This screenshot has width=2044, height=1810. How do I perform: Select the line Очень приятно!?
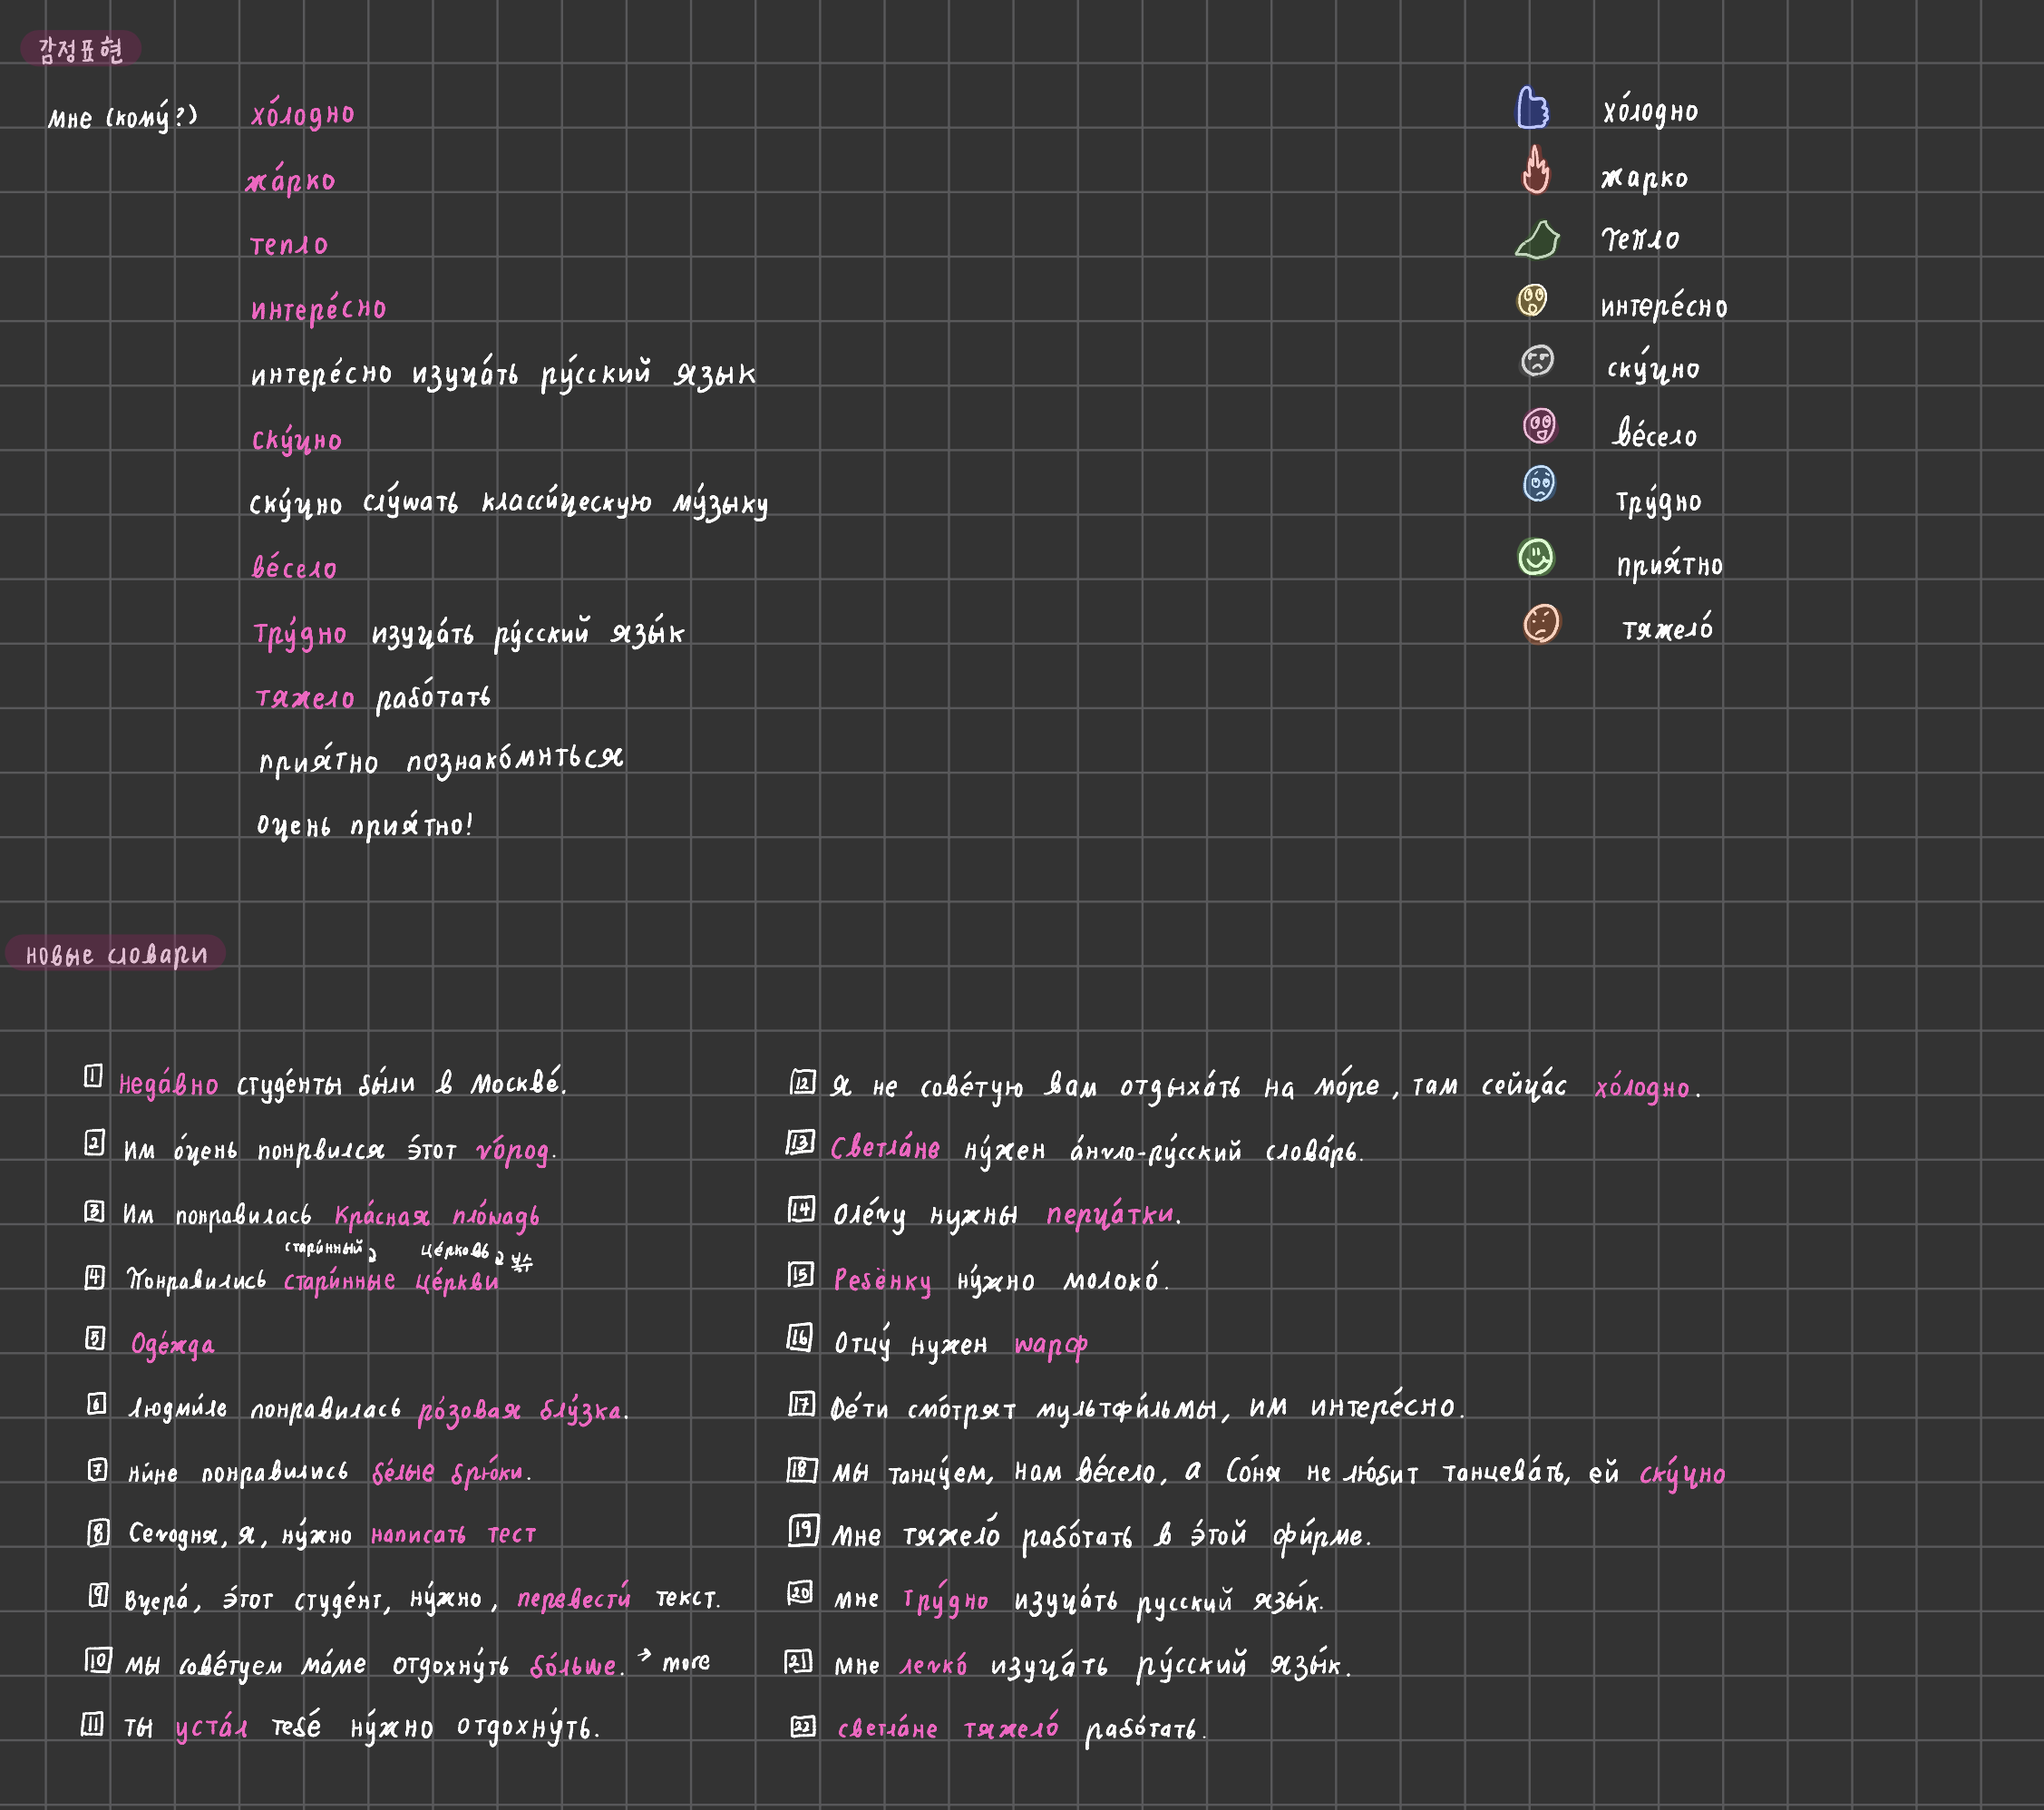(364, 825)
